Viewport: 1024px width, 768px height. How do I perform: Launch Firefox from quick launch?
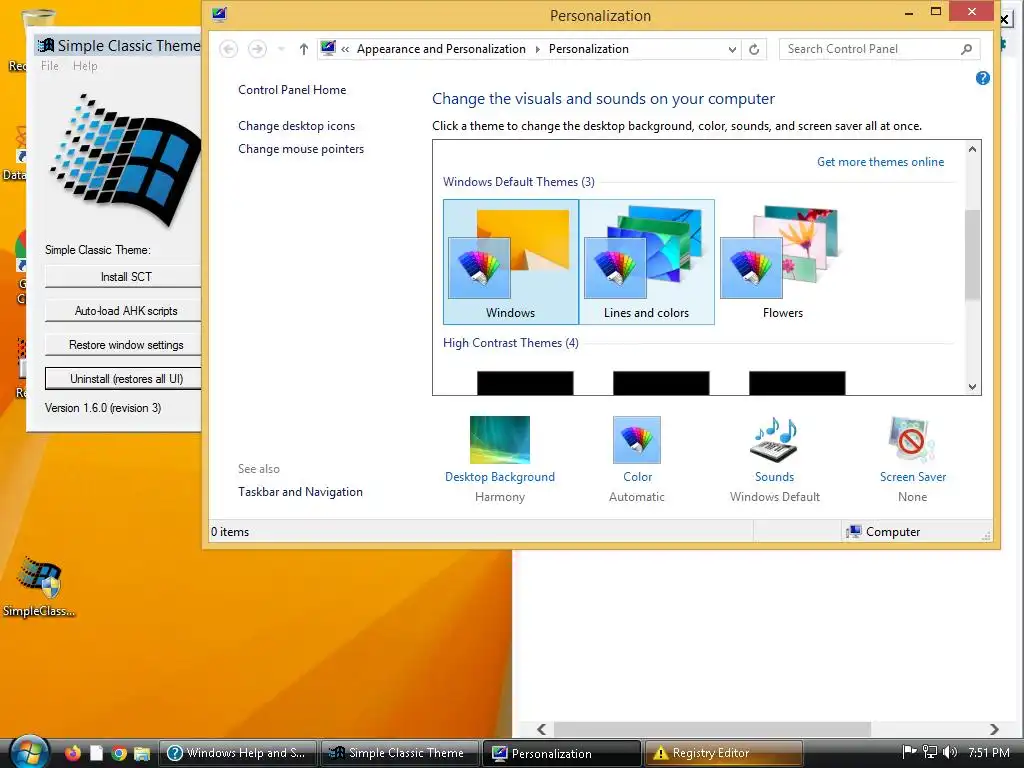point(72,753)
